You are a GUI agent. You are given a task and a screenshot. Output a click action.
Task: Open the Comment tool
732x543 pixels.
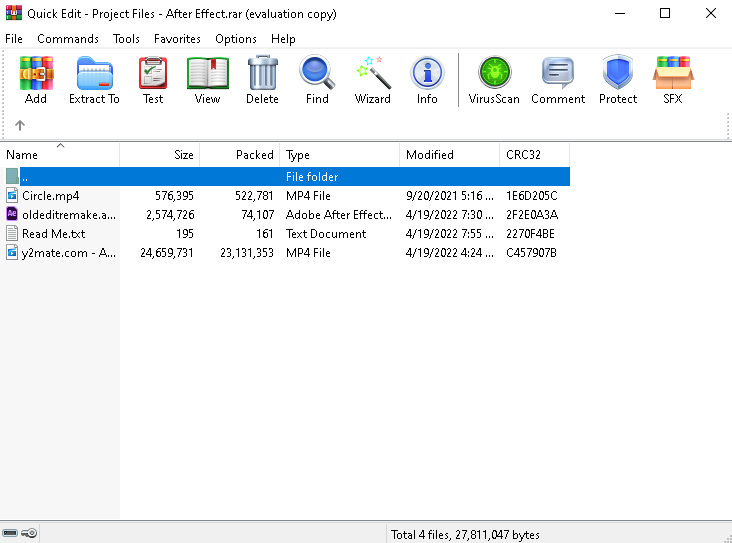[x=558, y=73]
